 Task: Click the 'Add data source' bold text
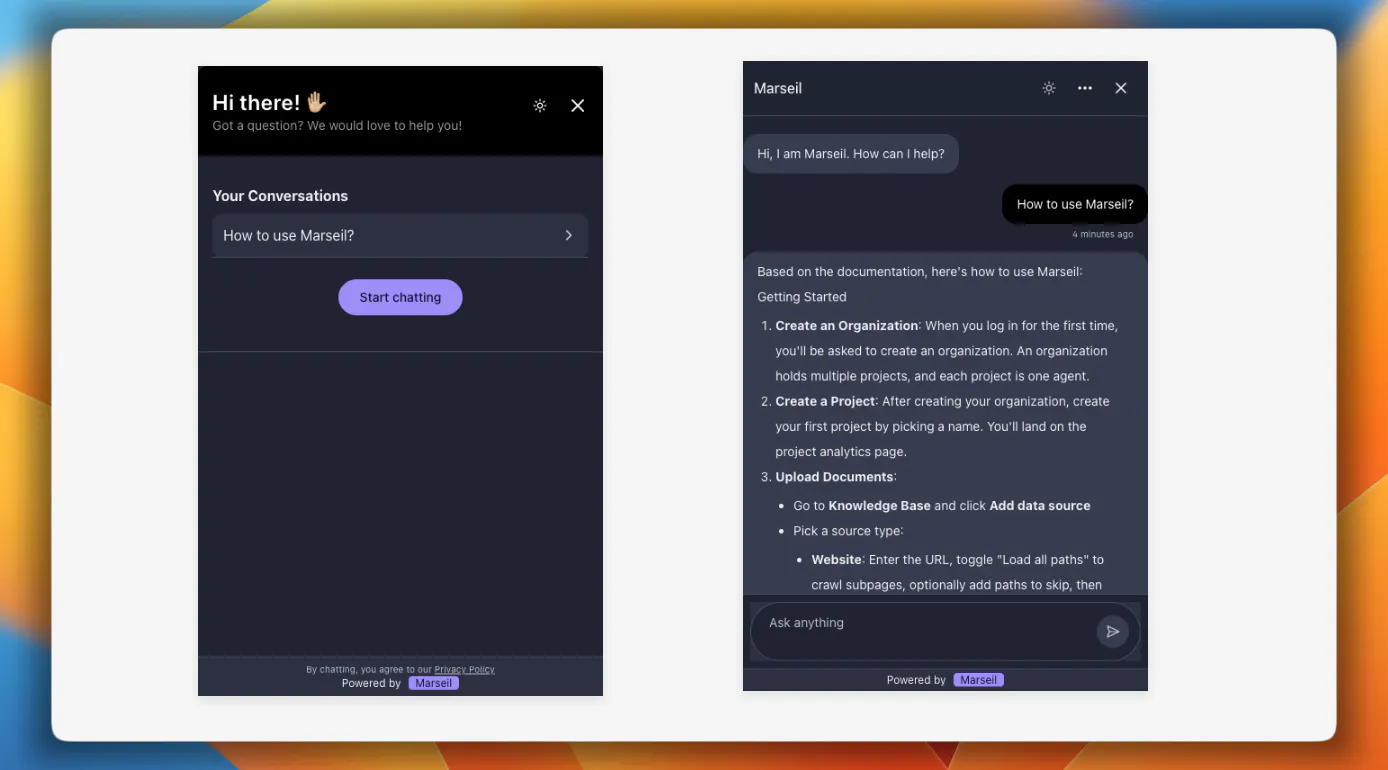click(1040, 506)
